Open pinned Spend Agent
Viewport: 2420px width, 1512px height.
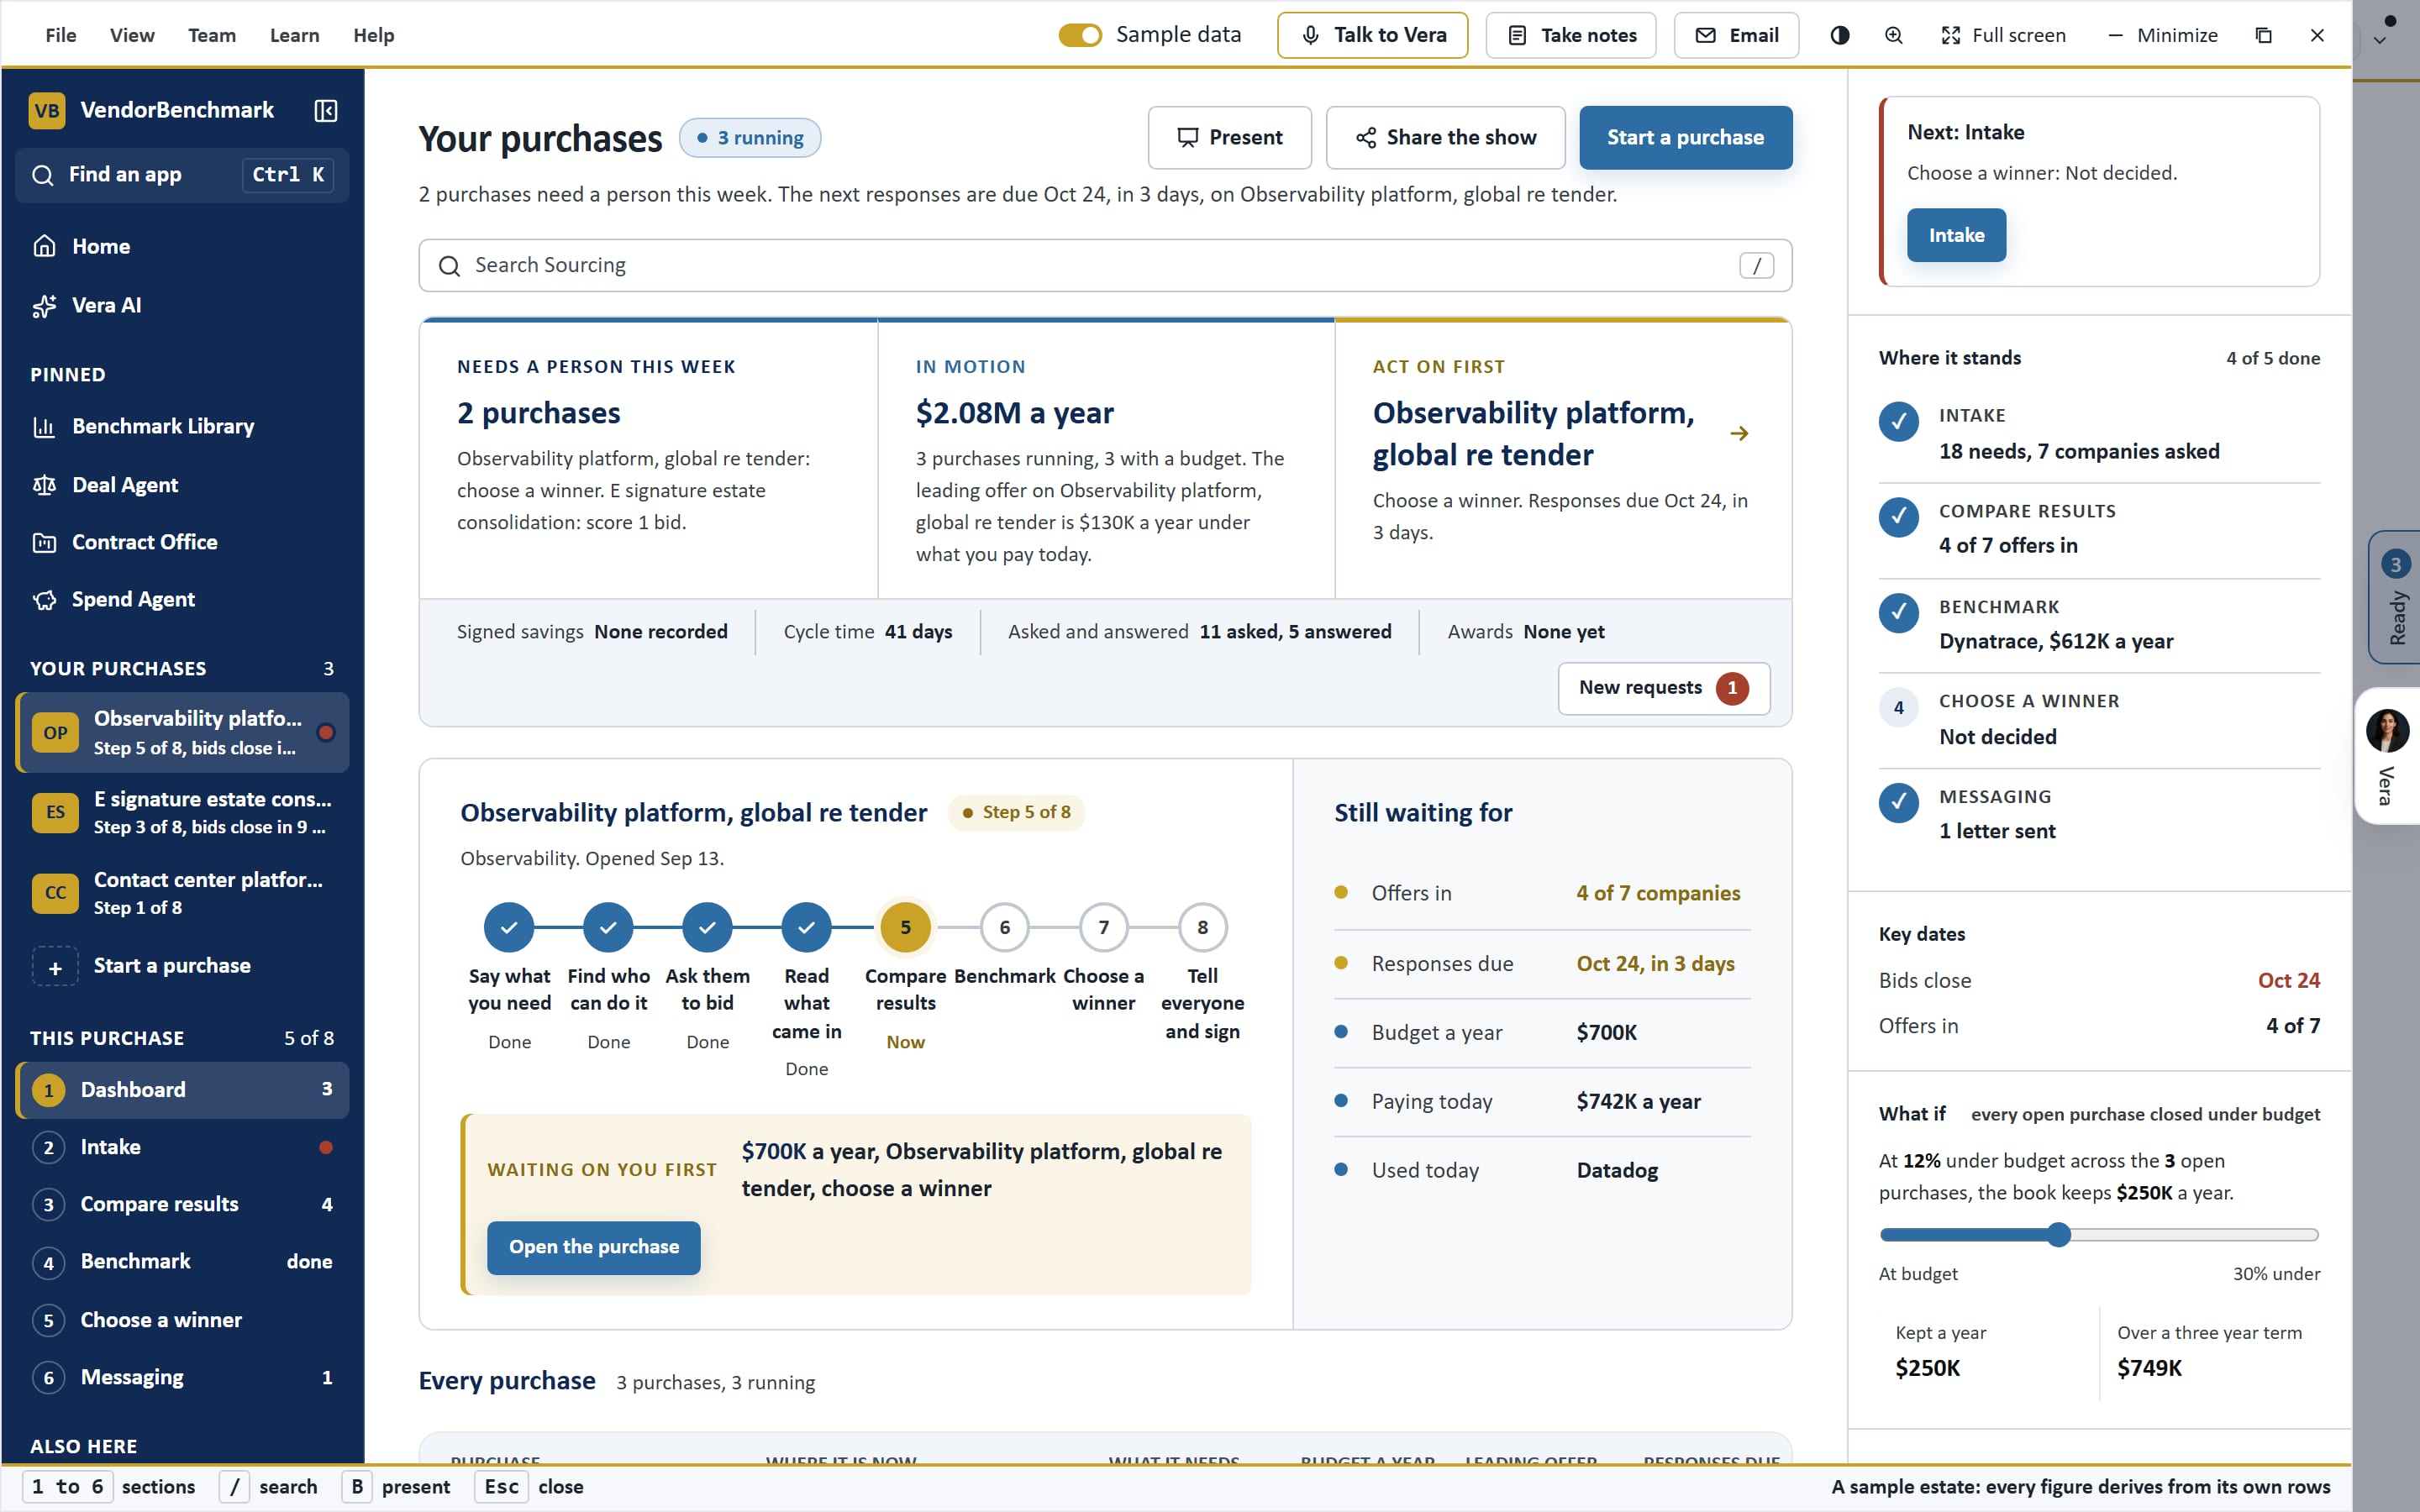tap(182, 599)
